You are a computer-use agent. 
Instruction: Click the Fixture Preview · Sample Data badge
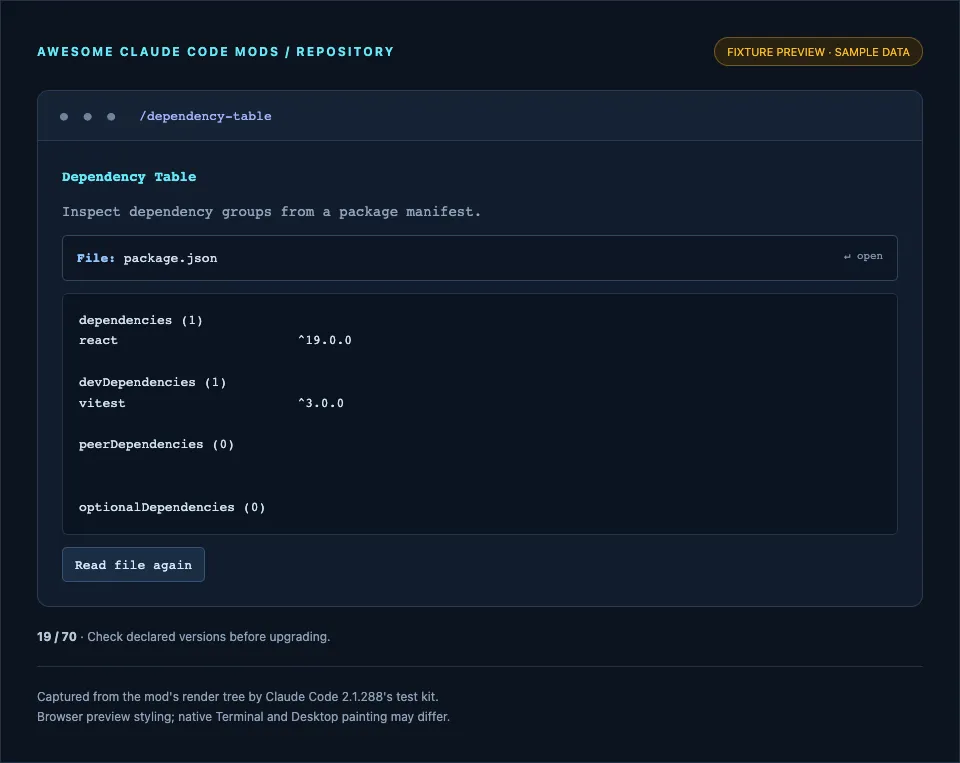pyautogui.click(x=818, y=52)
